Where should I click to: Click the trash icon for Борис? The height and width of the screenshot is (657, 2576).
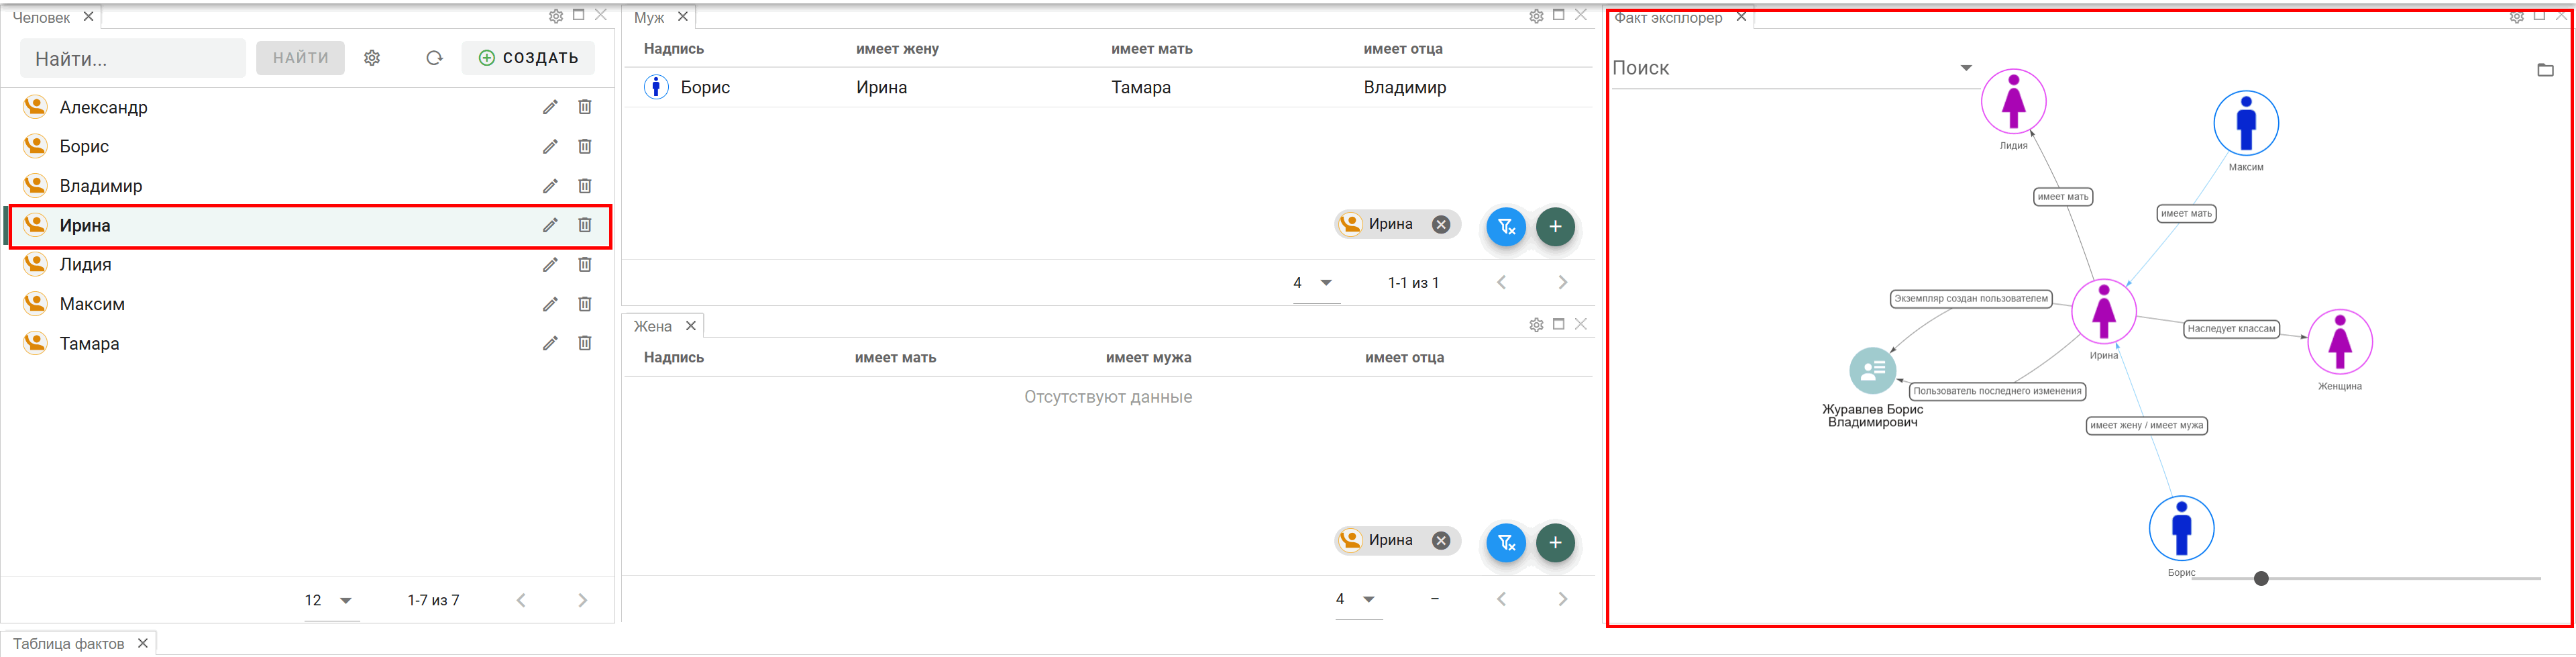(x=585, y=146)
